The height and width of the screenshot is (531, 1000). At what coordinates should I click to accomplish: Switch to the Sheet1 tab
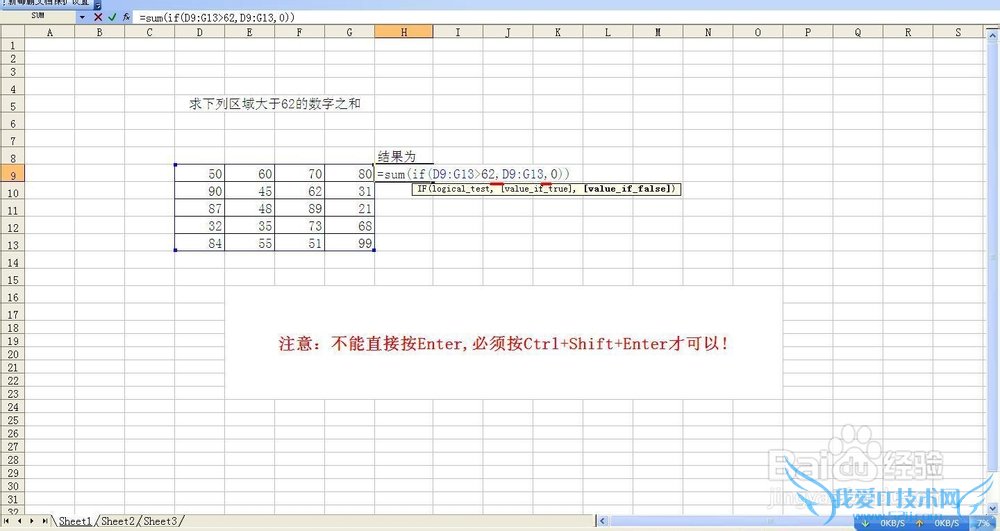point(75,521)
